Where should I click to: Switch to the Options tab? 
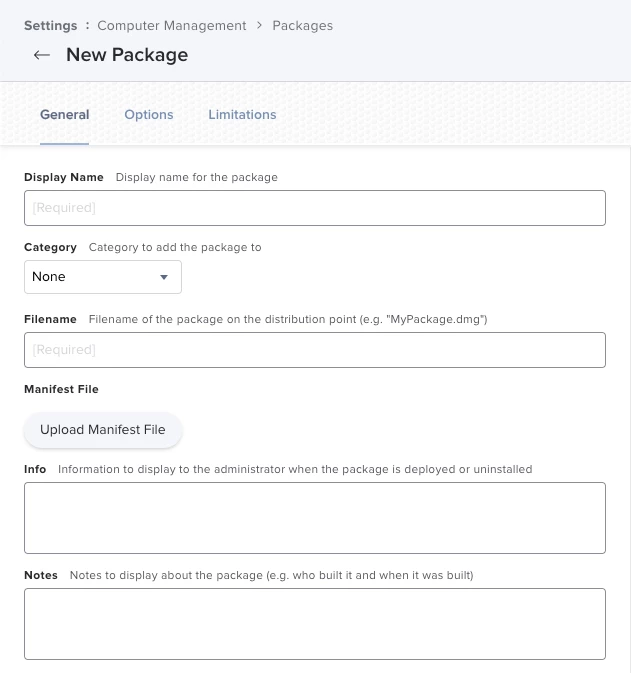[149, 114]
